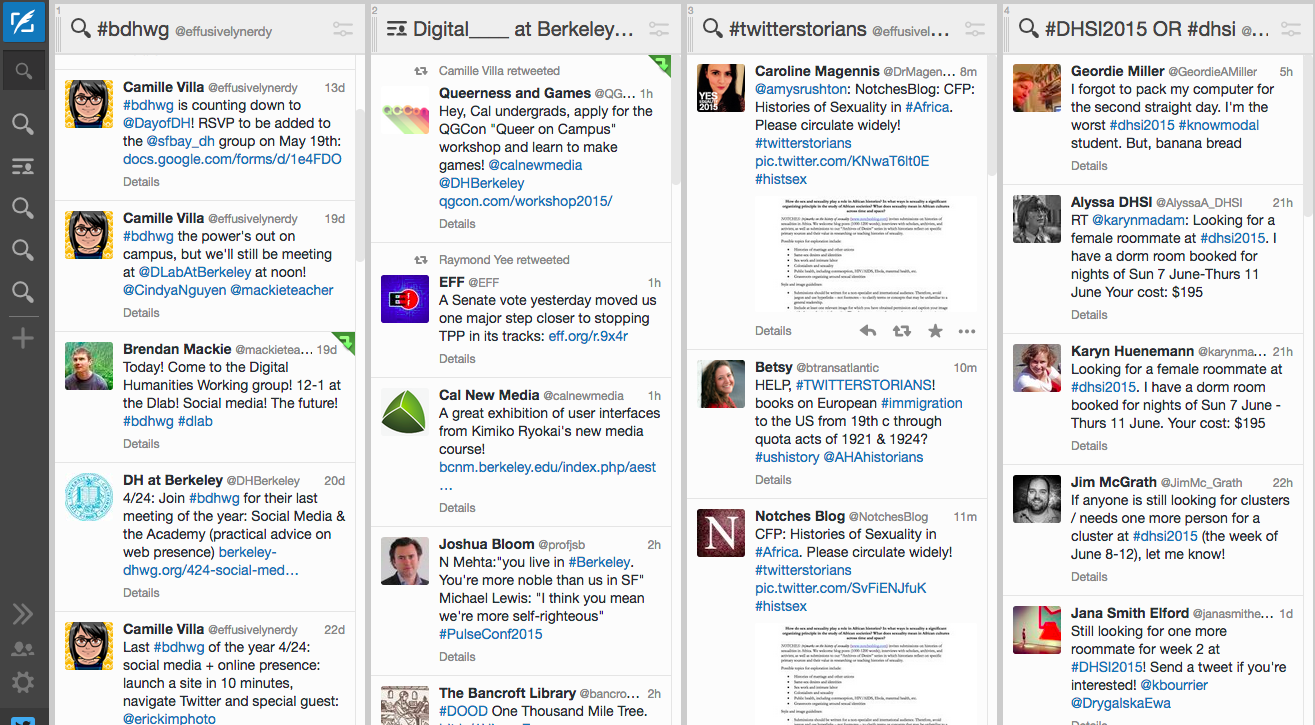Open column options for the Digital at Berkeley column

point(659,30)
